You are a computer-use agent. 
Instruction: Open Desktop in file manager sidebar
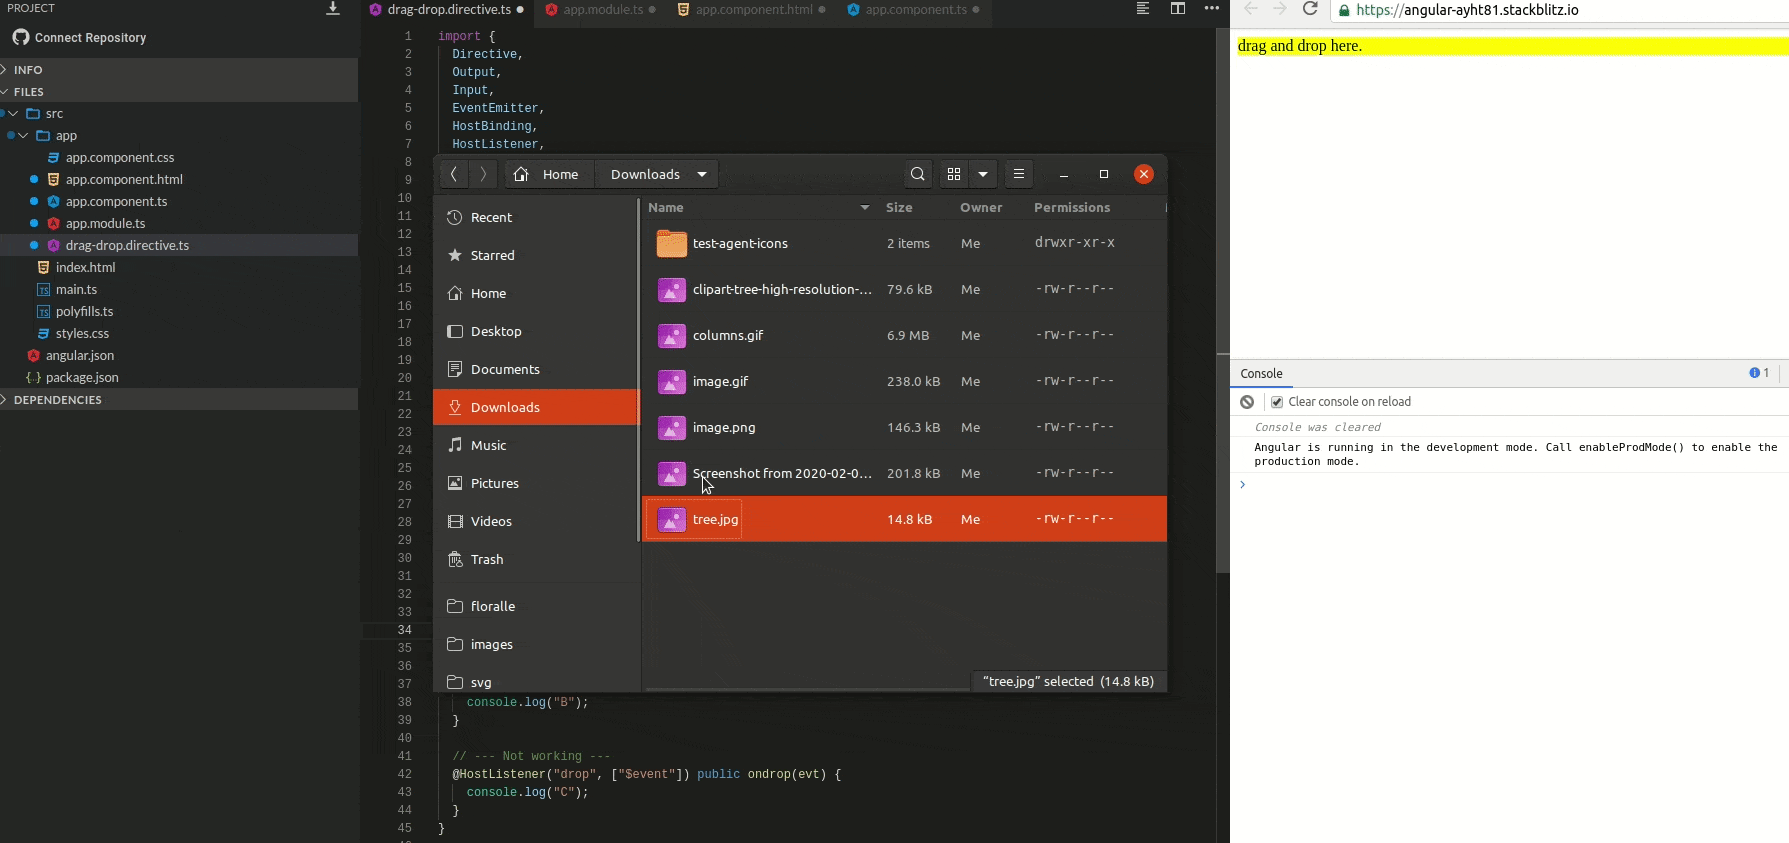(536, 332)
